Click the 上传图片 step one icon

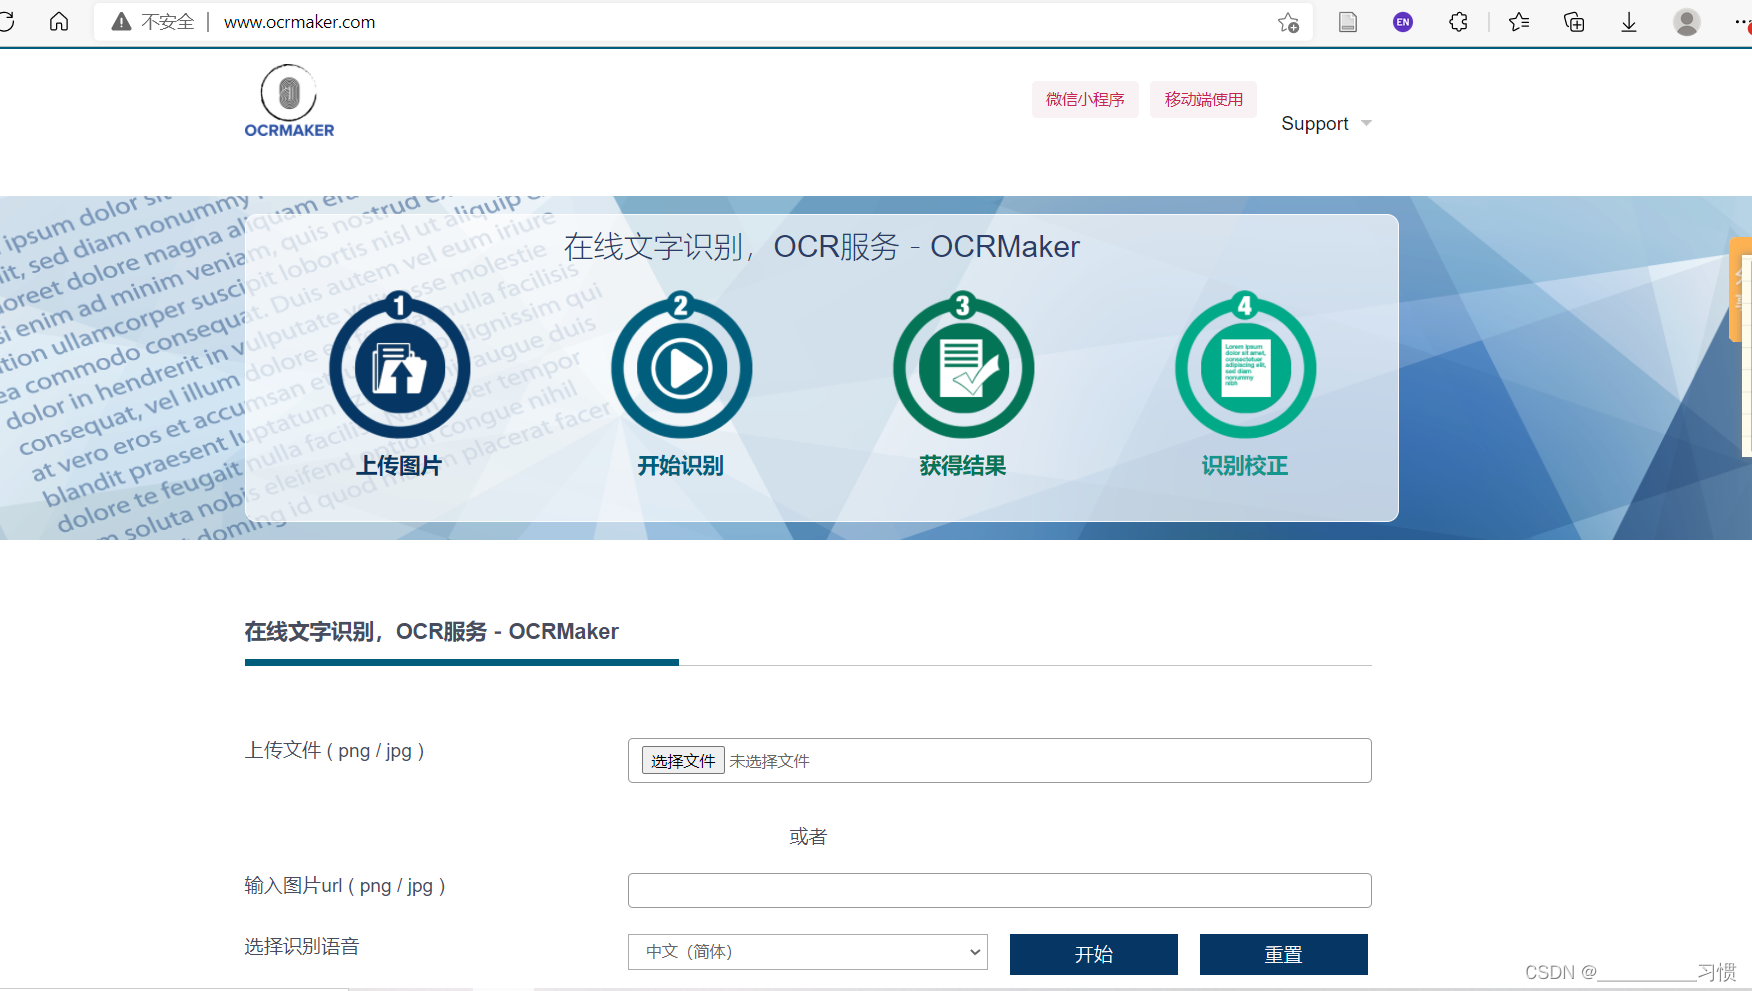399,367
